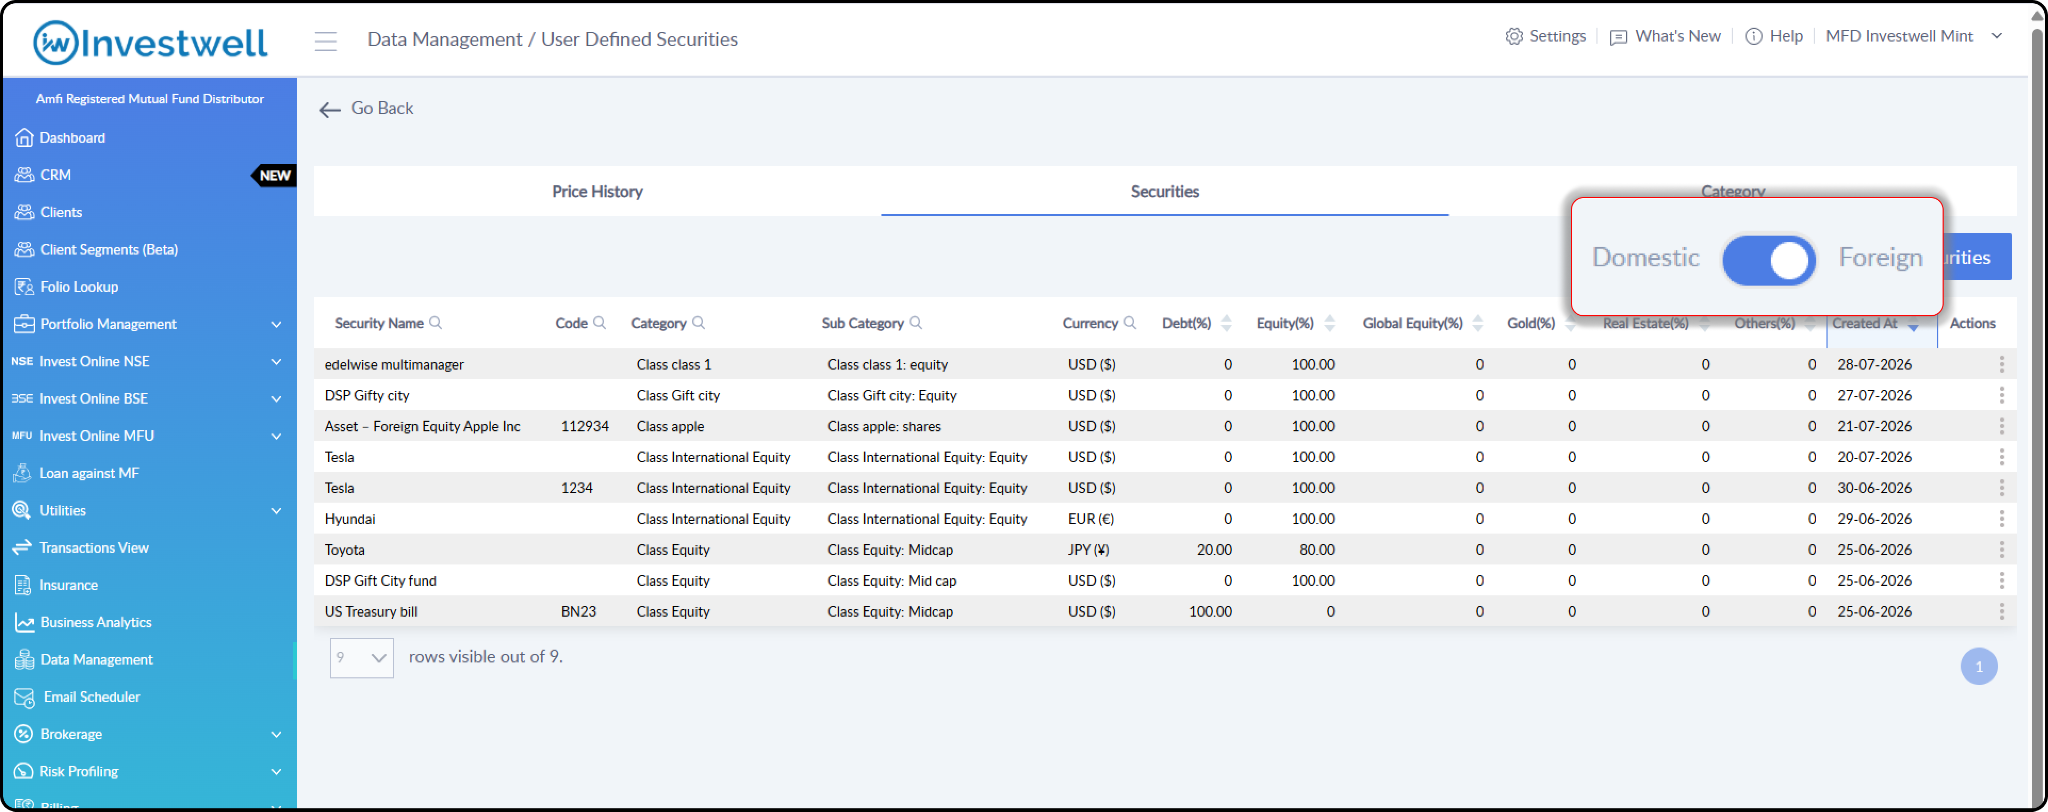The width and height of the screenshot is (2048, 812).
Task: Click the page 1 pagination button
Action: [1978, 667]
